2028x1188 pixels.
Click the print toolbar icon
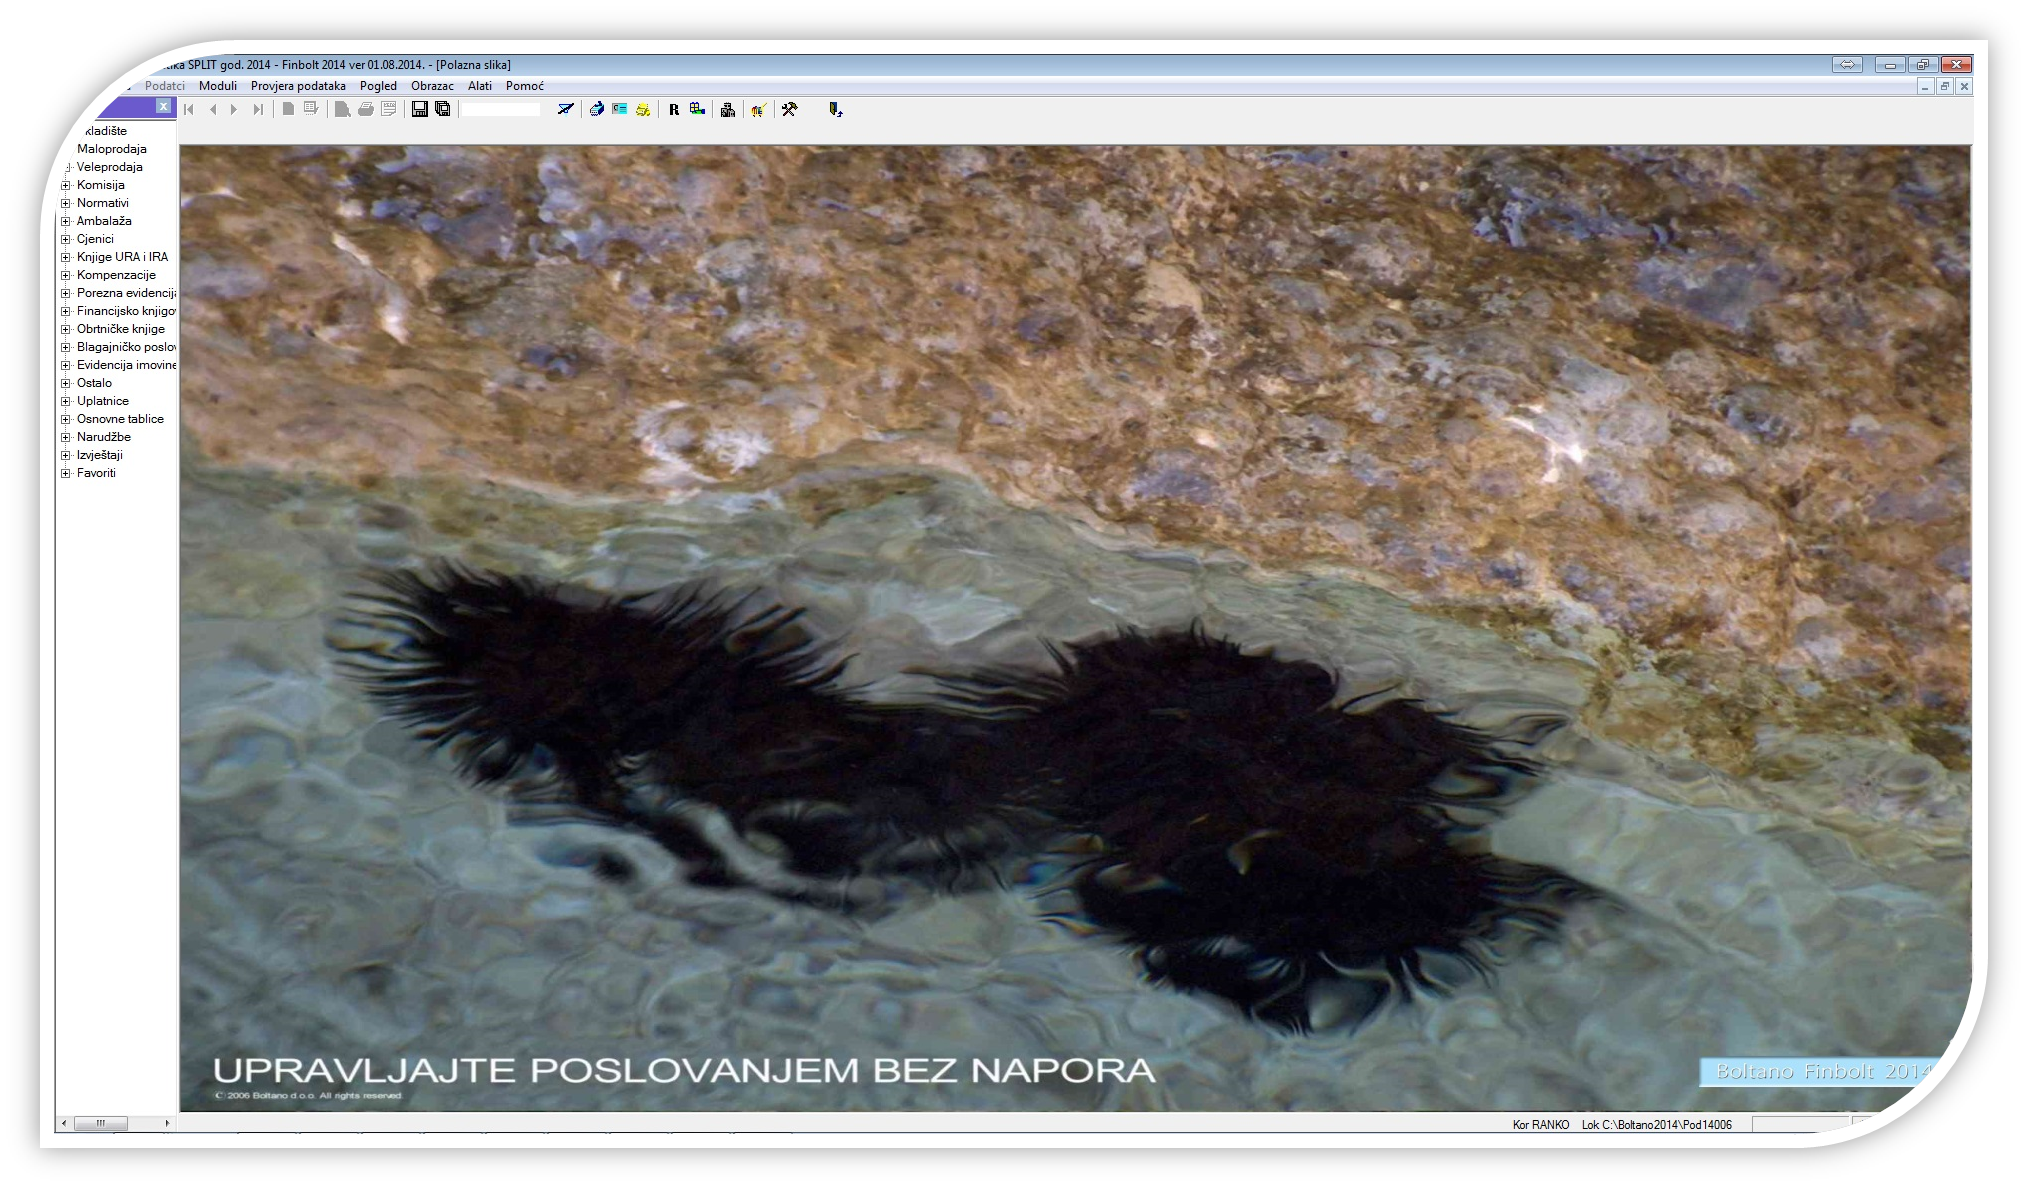[x=365, y=109]
